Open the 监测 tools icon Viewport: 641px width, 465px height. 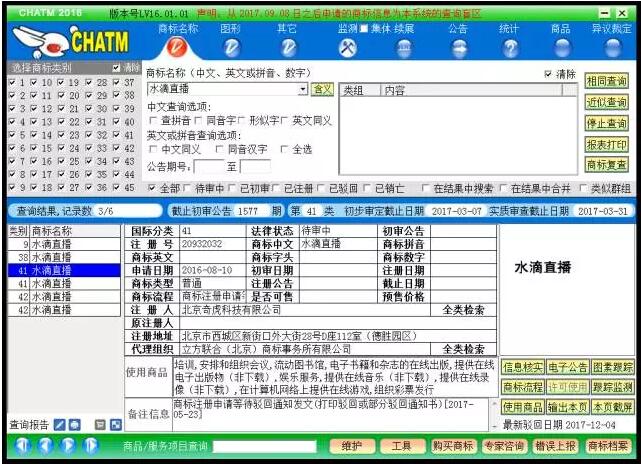pyautogui.click(x=347, y=48)
